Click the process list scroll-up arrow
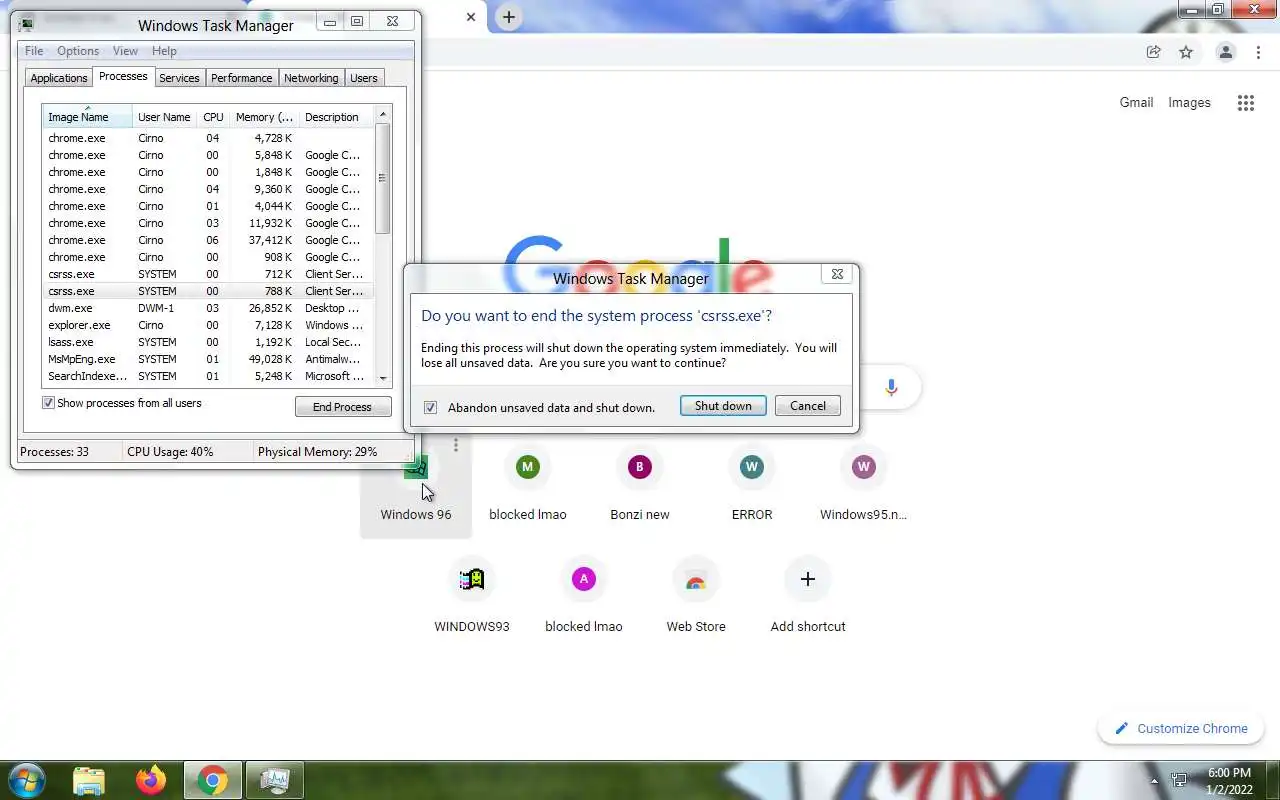The width and height of the screenshot is (1280, 800). [x=382, y=115]
